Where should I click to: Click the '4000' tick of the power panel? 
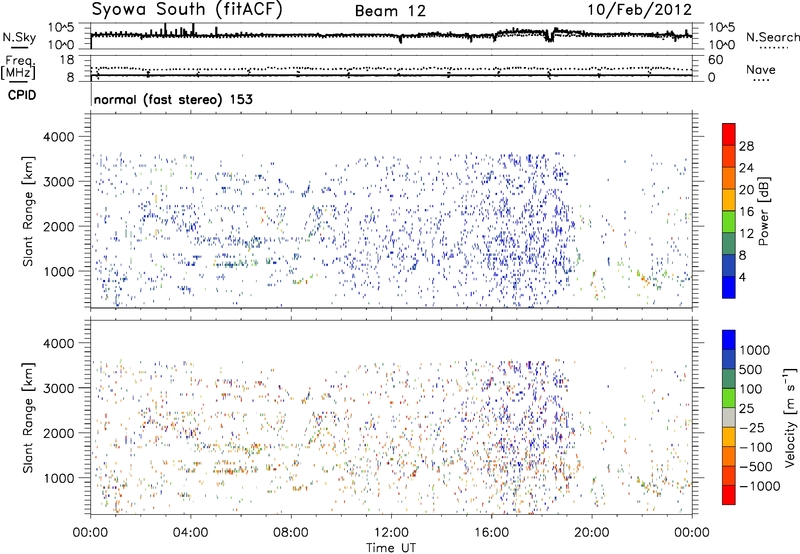coord(58,137)
